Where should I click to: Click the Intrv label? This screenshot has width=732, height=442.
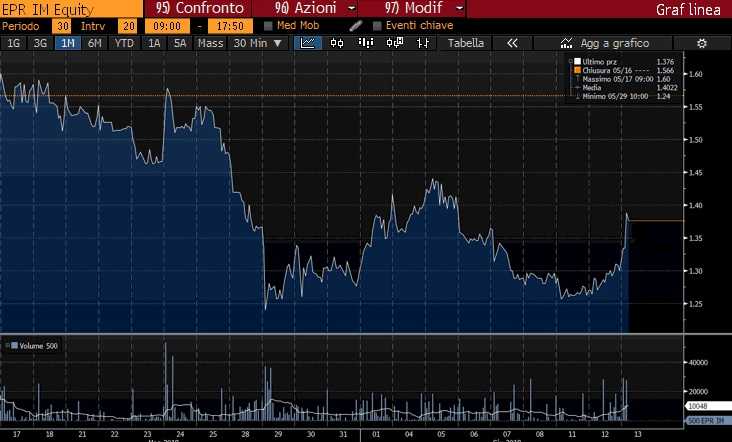click(93, 26)
